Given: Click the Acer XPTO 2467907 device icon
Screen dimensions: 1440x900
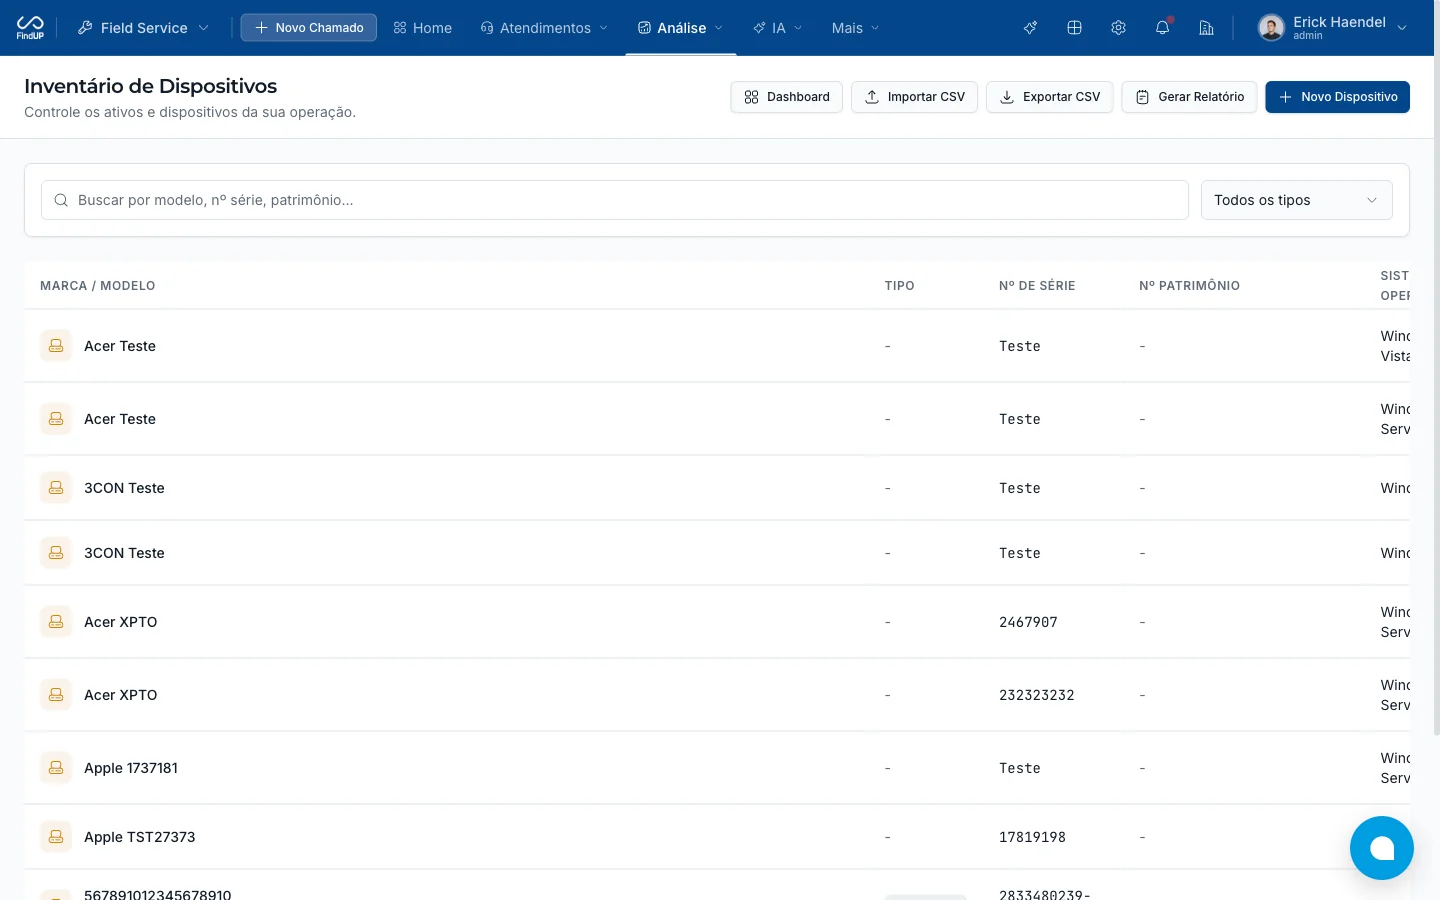Looking at the screenshot, I should tap(56, 622).
